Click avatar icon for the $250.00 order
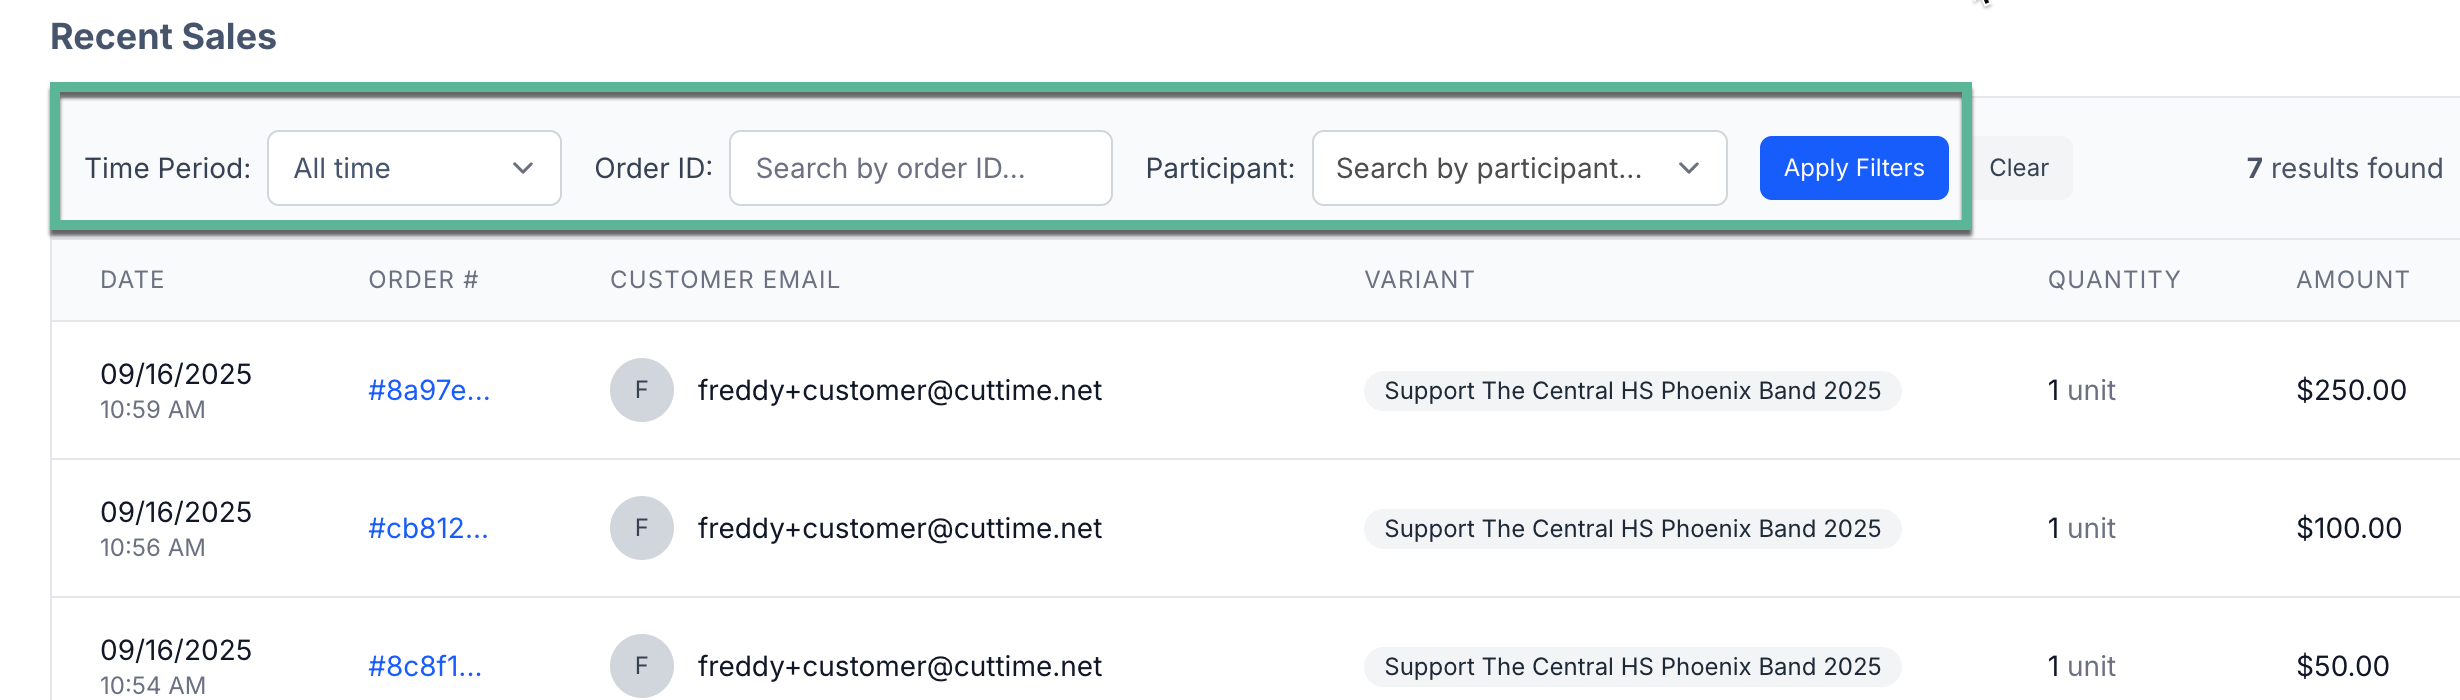This screenshot has width=2460, height=700. point(641,390)
